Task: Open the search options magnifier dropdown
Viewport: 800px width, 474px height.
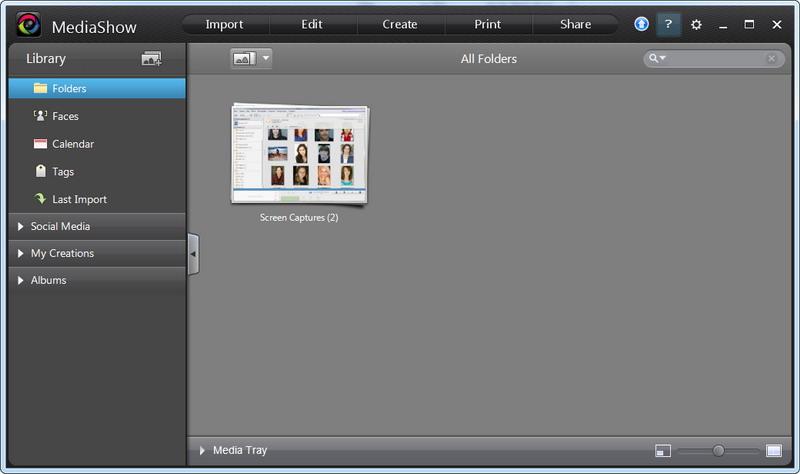Action: coord(657,58)
